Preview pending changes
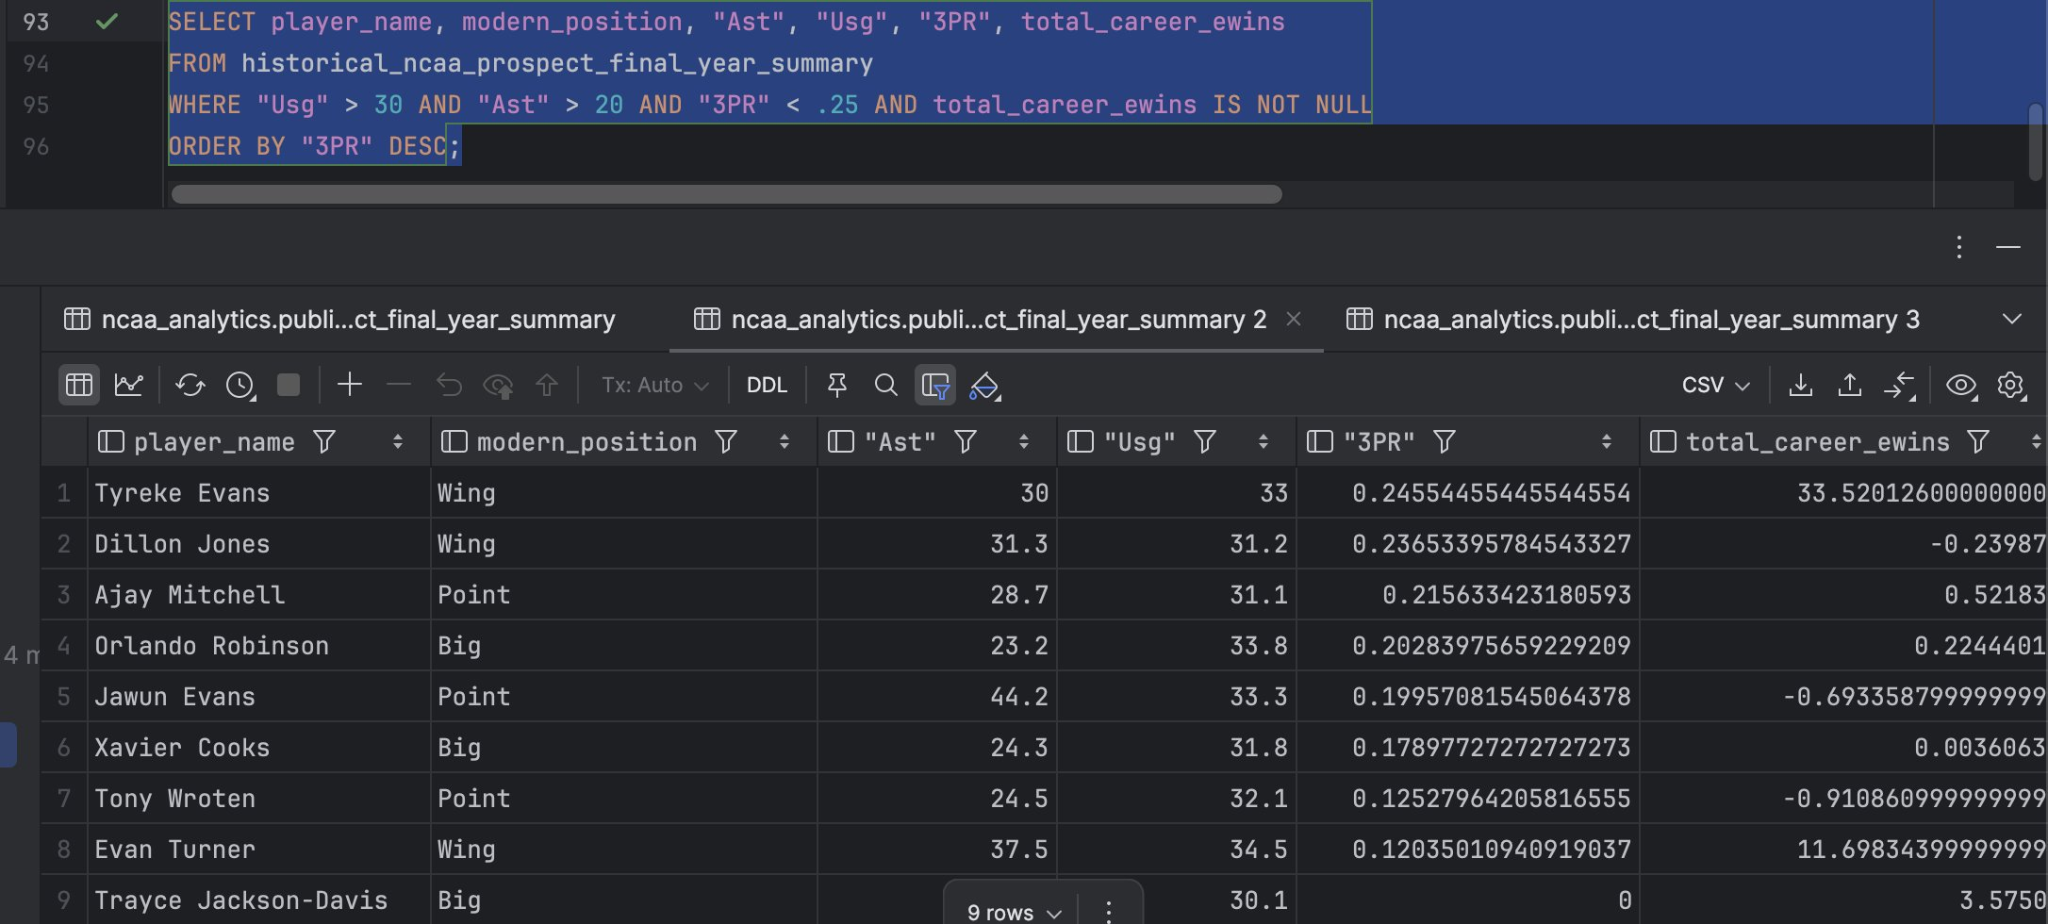 coord(498,385)
